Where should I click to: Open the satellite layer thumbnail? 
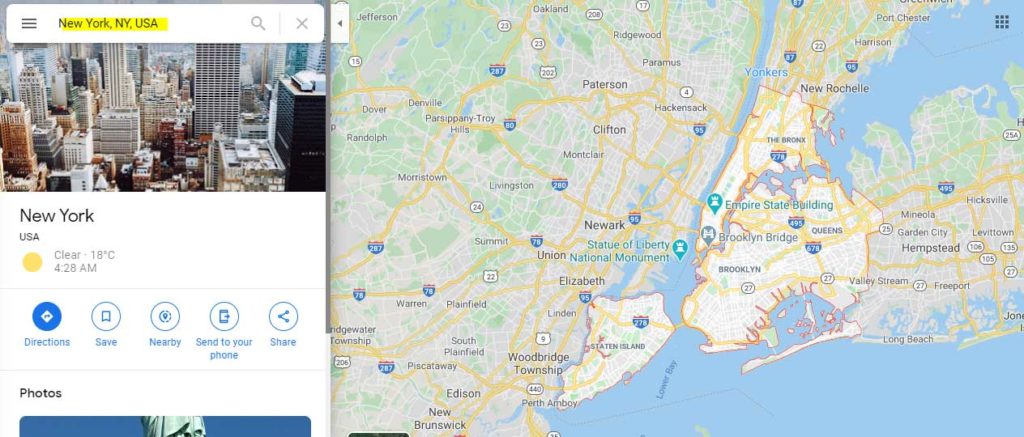point(379,434)
